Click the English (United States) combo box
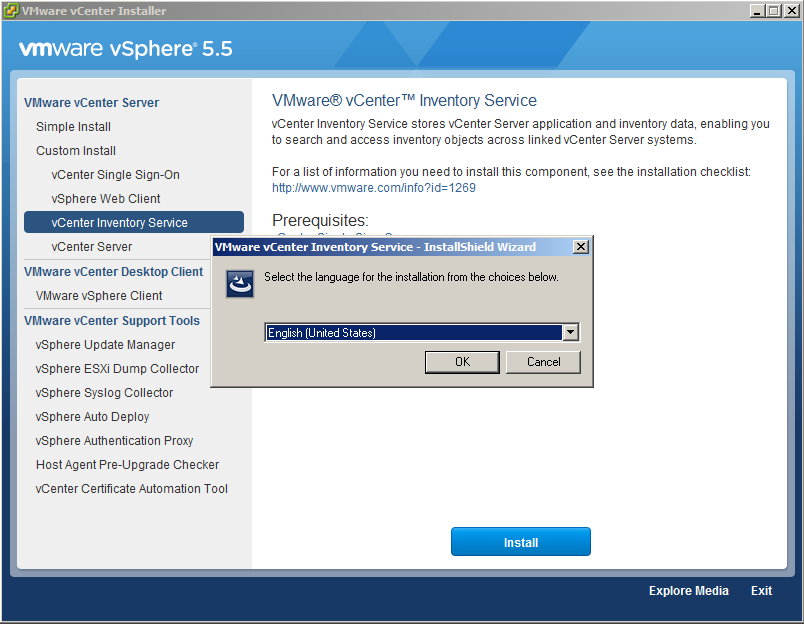 point(413,333)
